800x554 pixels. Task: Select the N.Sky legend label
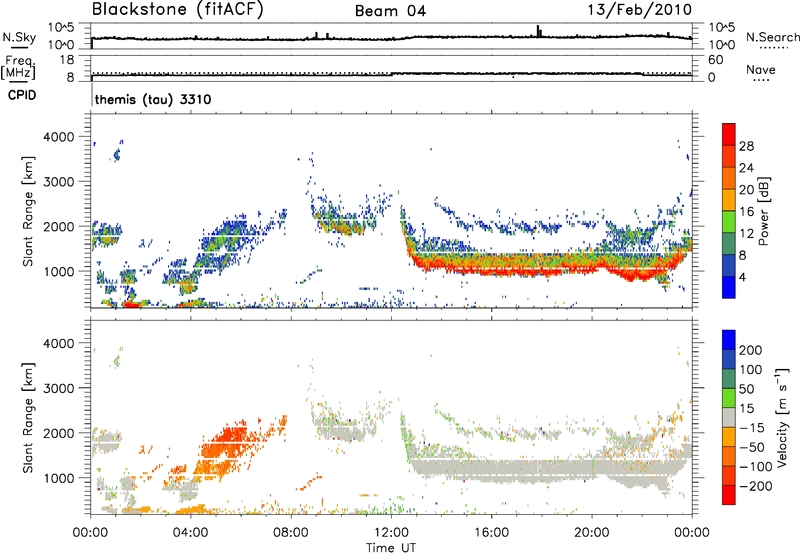pyautogui.click(x=19, y=37)
